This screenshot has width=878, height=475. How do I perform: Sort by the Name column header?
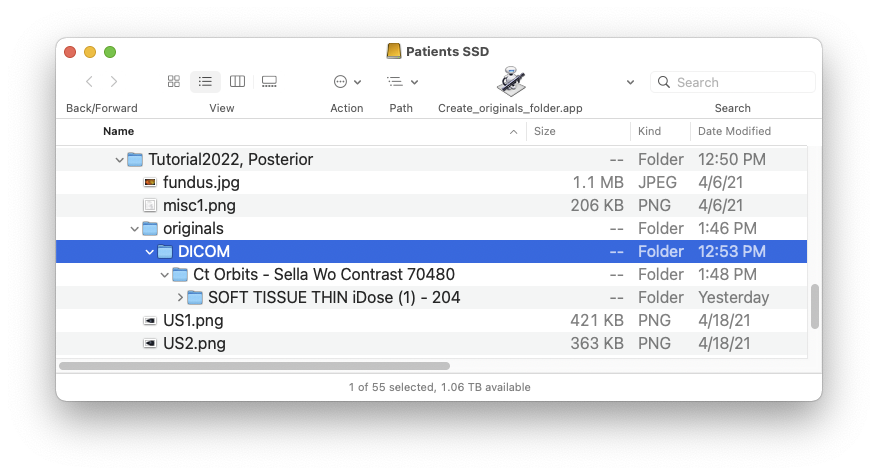coord(118,131)
